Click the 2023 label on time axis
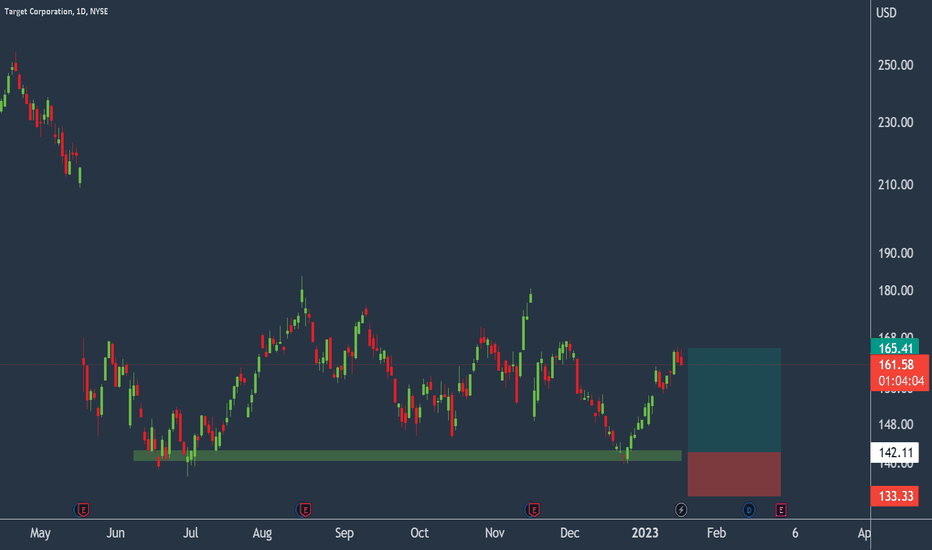The height and width of the screenshot is (550, 932). (645, 533)
